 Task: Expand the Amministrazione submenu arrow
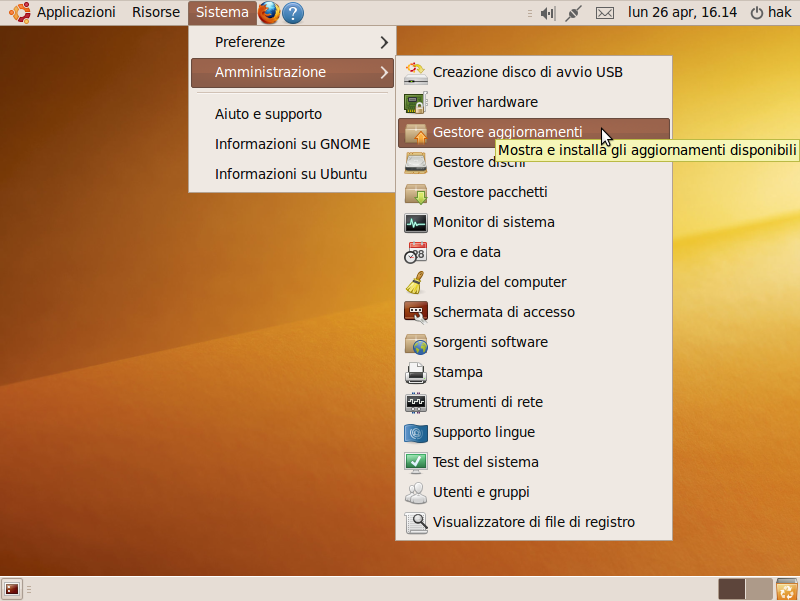click(384, 73)
